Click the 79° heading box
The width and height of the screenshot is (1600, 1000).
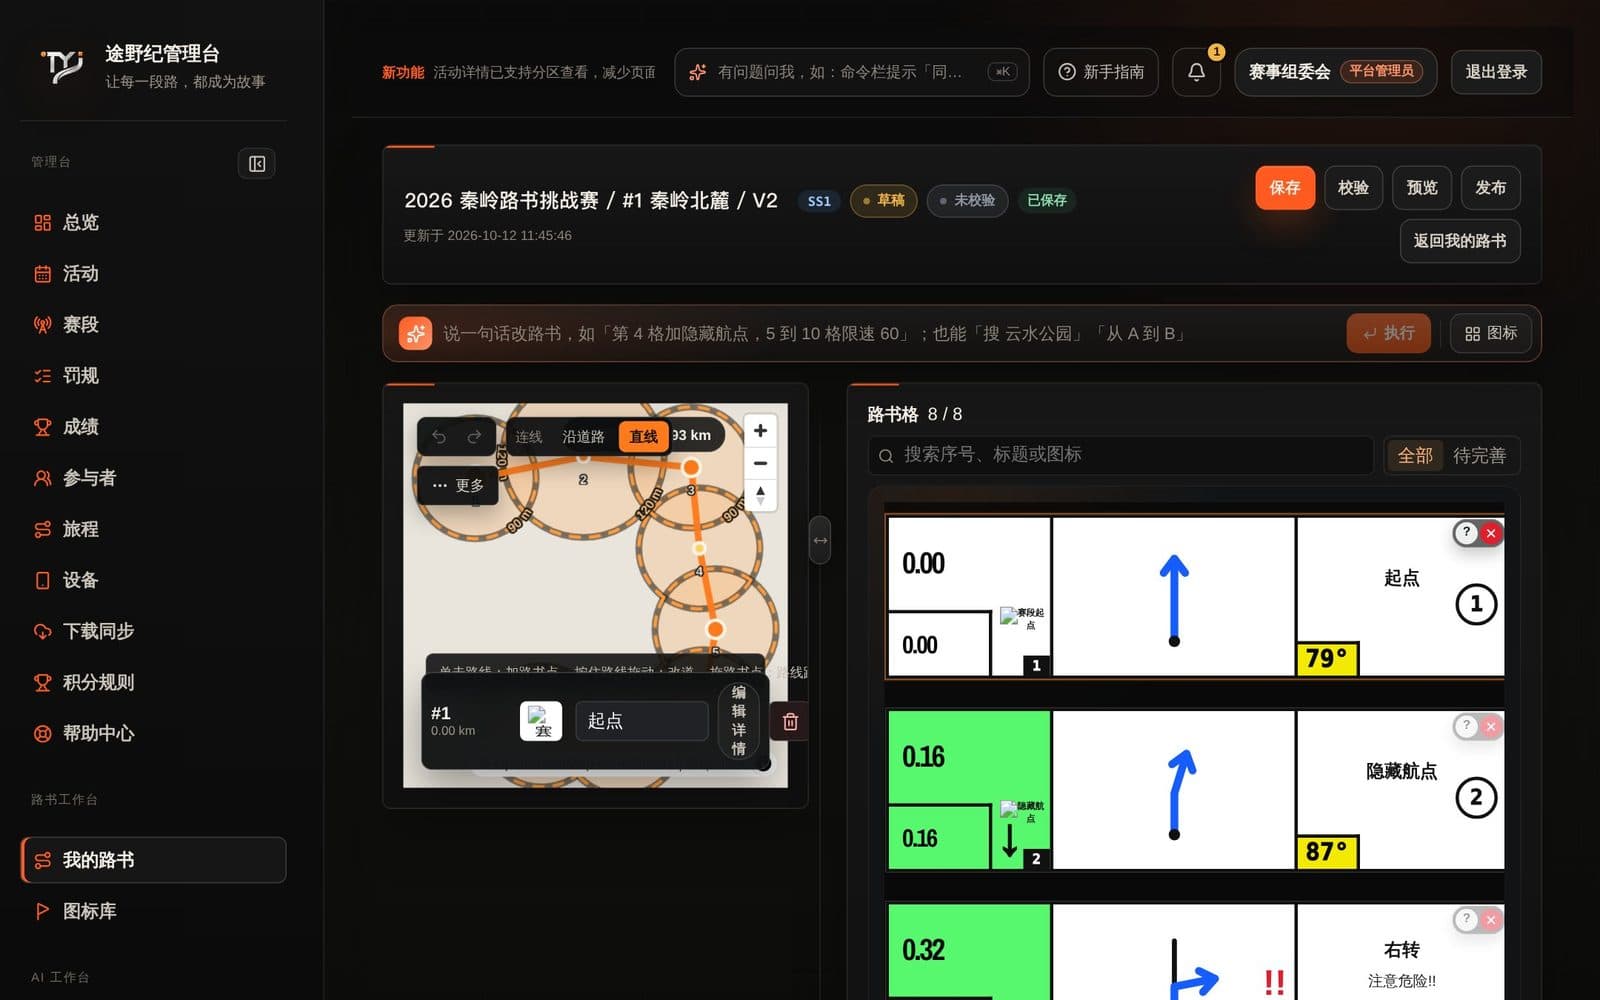click(x=1327, y=658)
